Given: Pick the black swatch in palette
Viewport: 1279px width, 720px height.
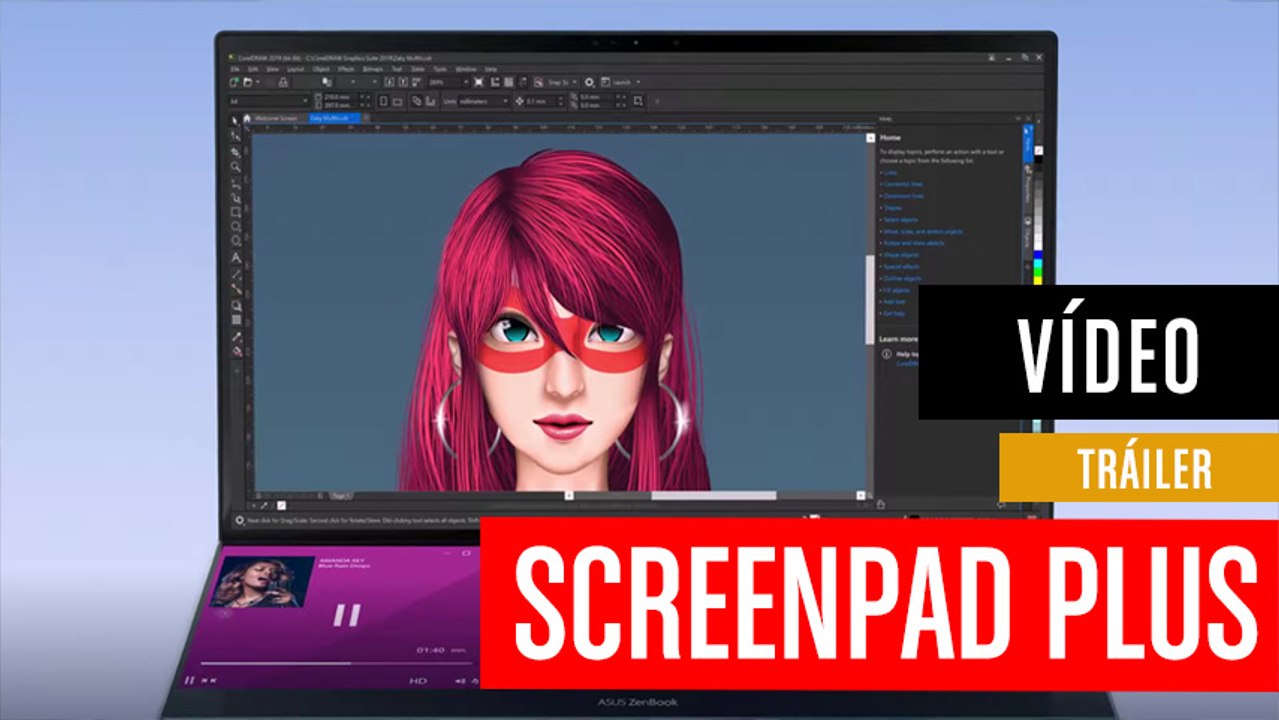Looking at the screenshot, I should 1038,160.
